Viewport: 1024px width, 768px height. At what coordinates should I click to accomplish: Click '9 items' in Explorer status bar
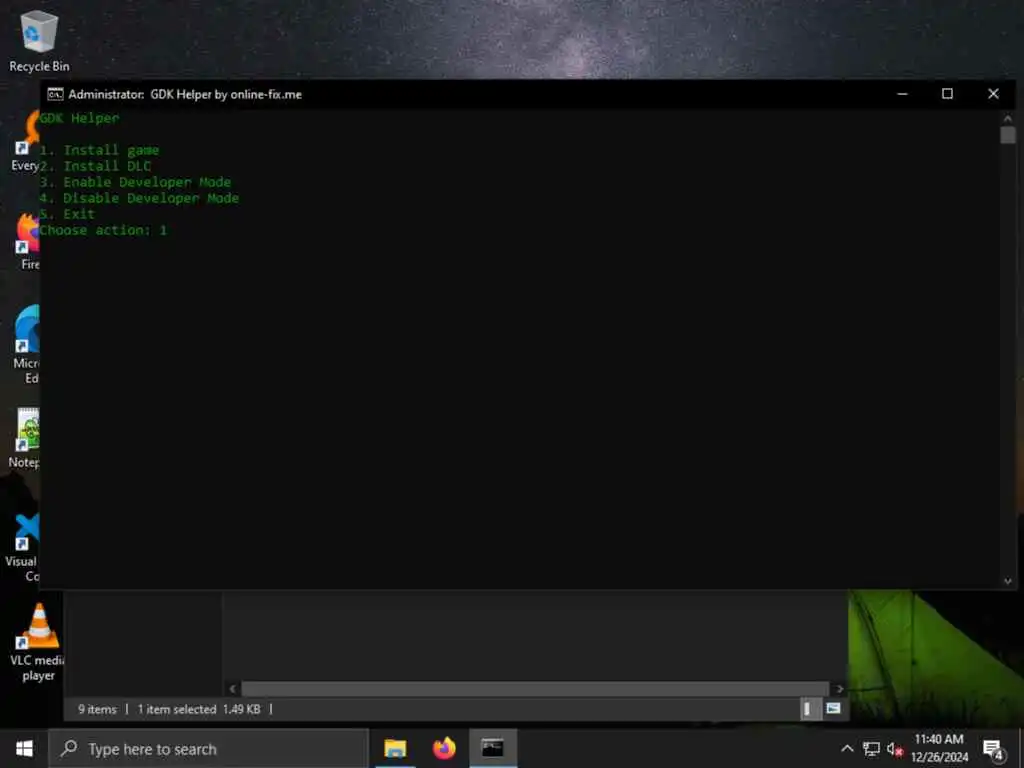(x=97, y=709)
